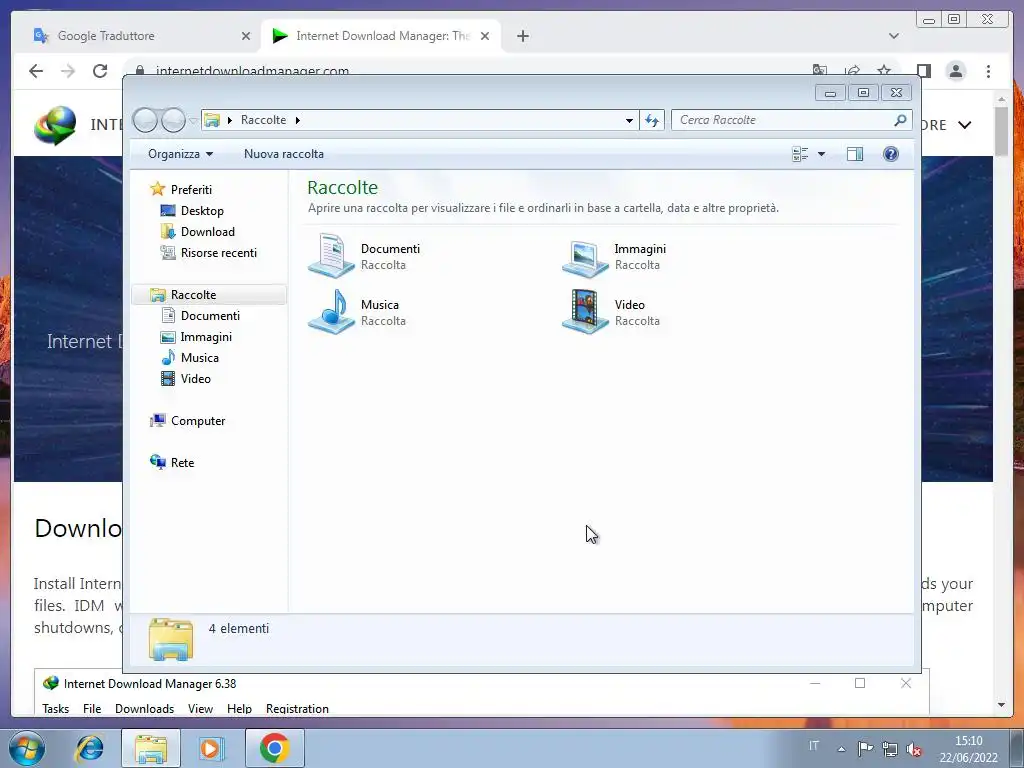Image resolution: width=1024 pixels, height=768 pixels.
Task: Open the view options dropdown arrow
Action: 822,154
